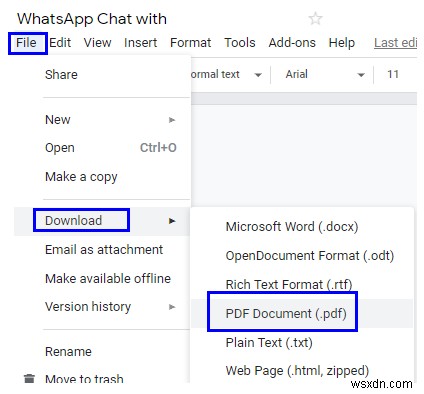Open the View menu
The image size is (424, 394).
coord(97,43)
